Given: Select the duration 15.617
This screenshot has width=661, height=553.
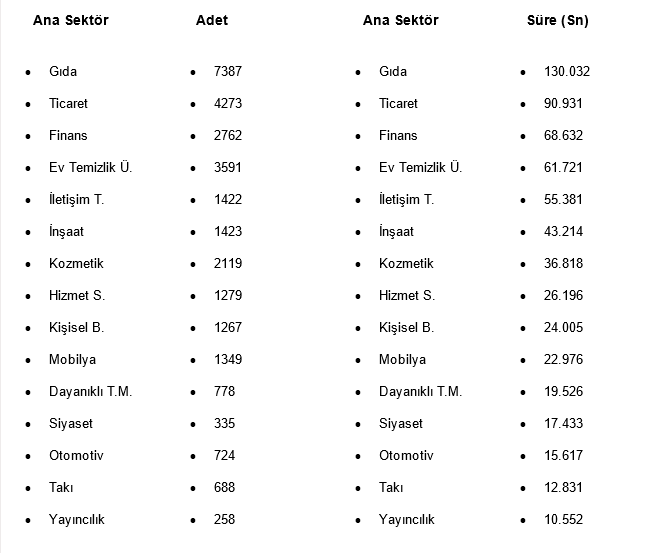Looking at the screenshot, I should click(563, 456).
